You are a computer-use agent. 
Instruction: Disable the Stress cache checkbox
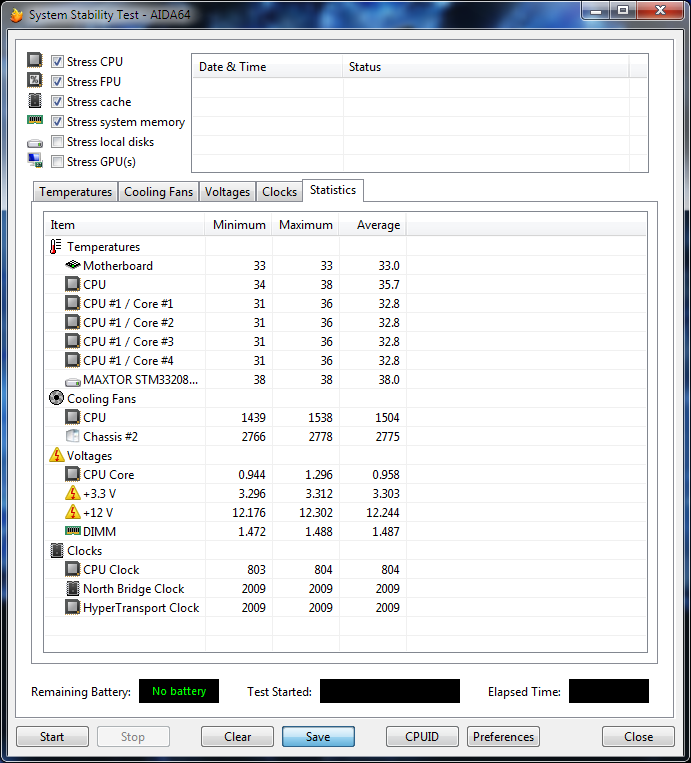tap(58, 102)
